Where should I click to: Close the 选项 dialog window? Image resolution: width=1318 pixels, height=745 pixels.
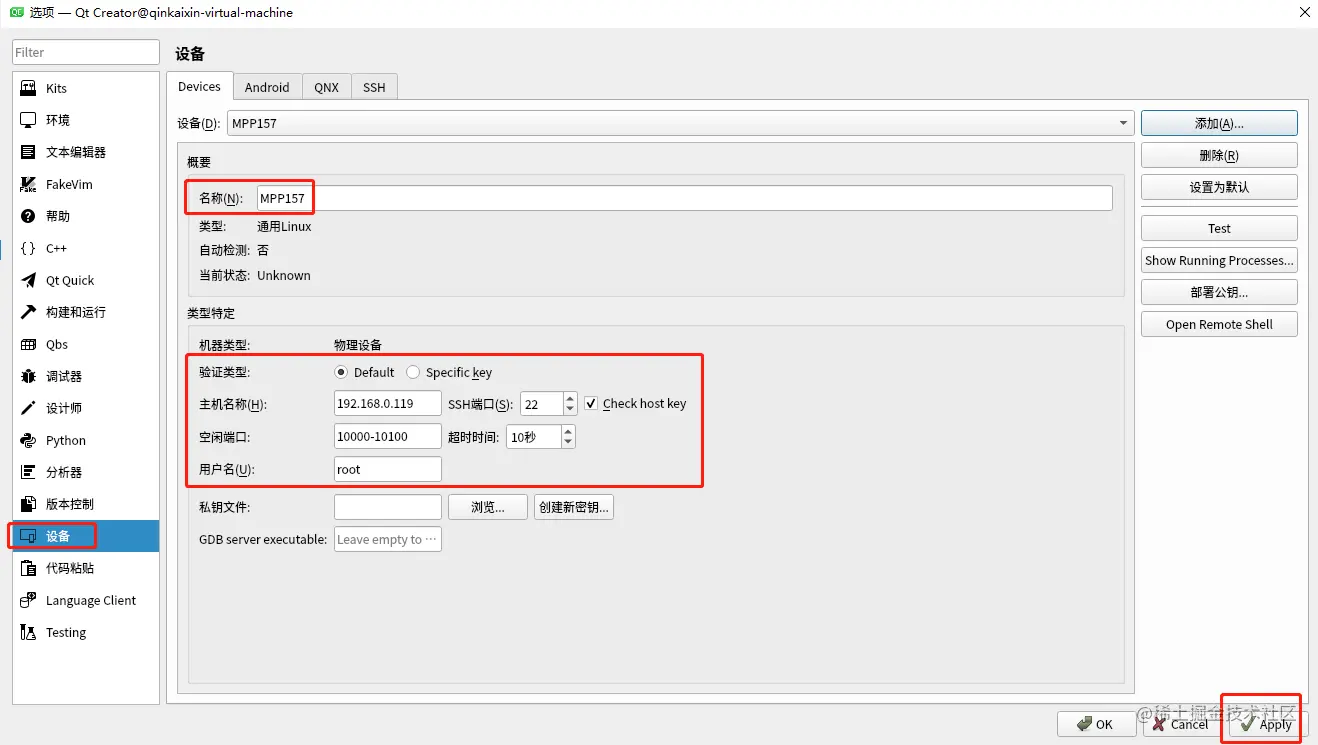1304,13
